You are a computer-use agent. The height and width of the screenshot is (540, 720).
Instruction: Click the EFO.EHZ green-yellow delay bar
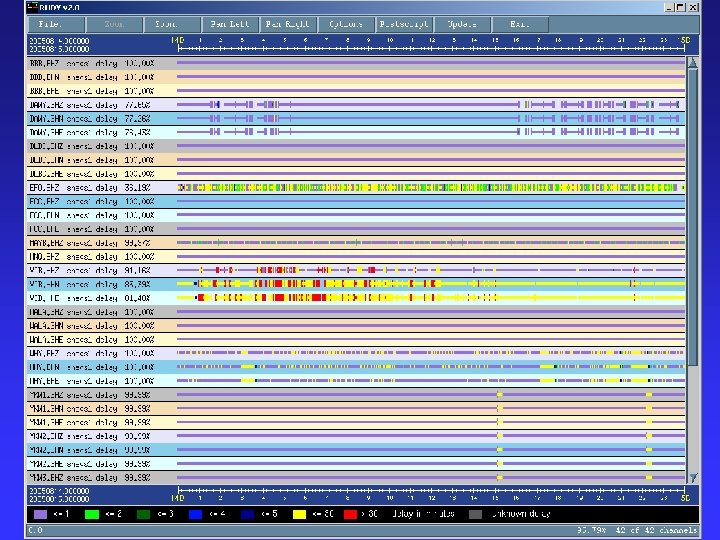(x=431, y=187)
